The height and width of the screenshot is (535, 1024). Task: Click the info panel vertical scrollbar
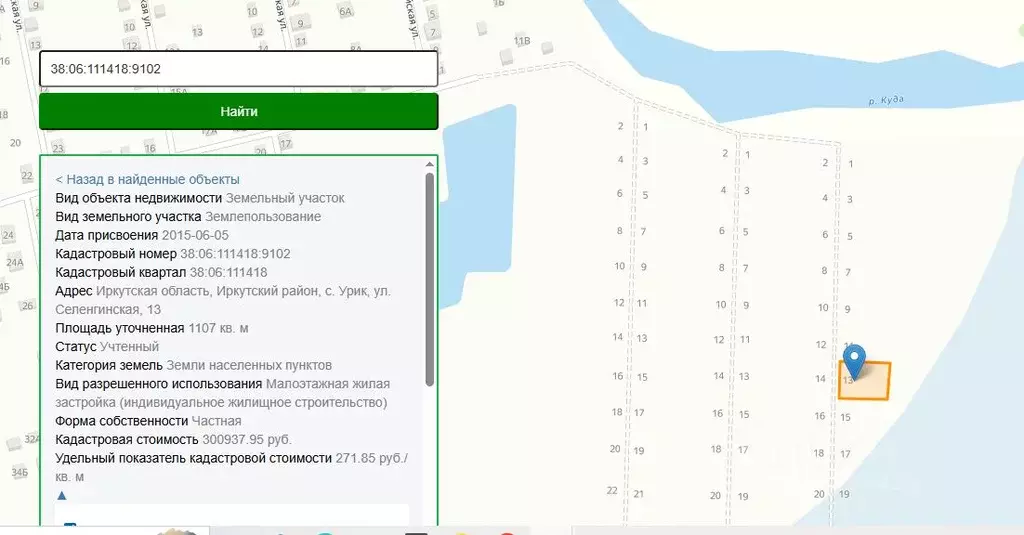tap(430, 280)
